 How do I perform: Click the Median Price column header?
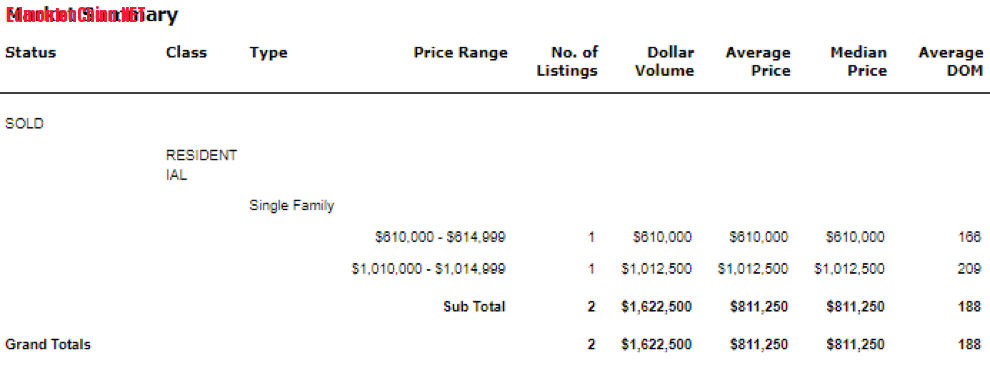tap(858, 61)
